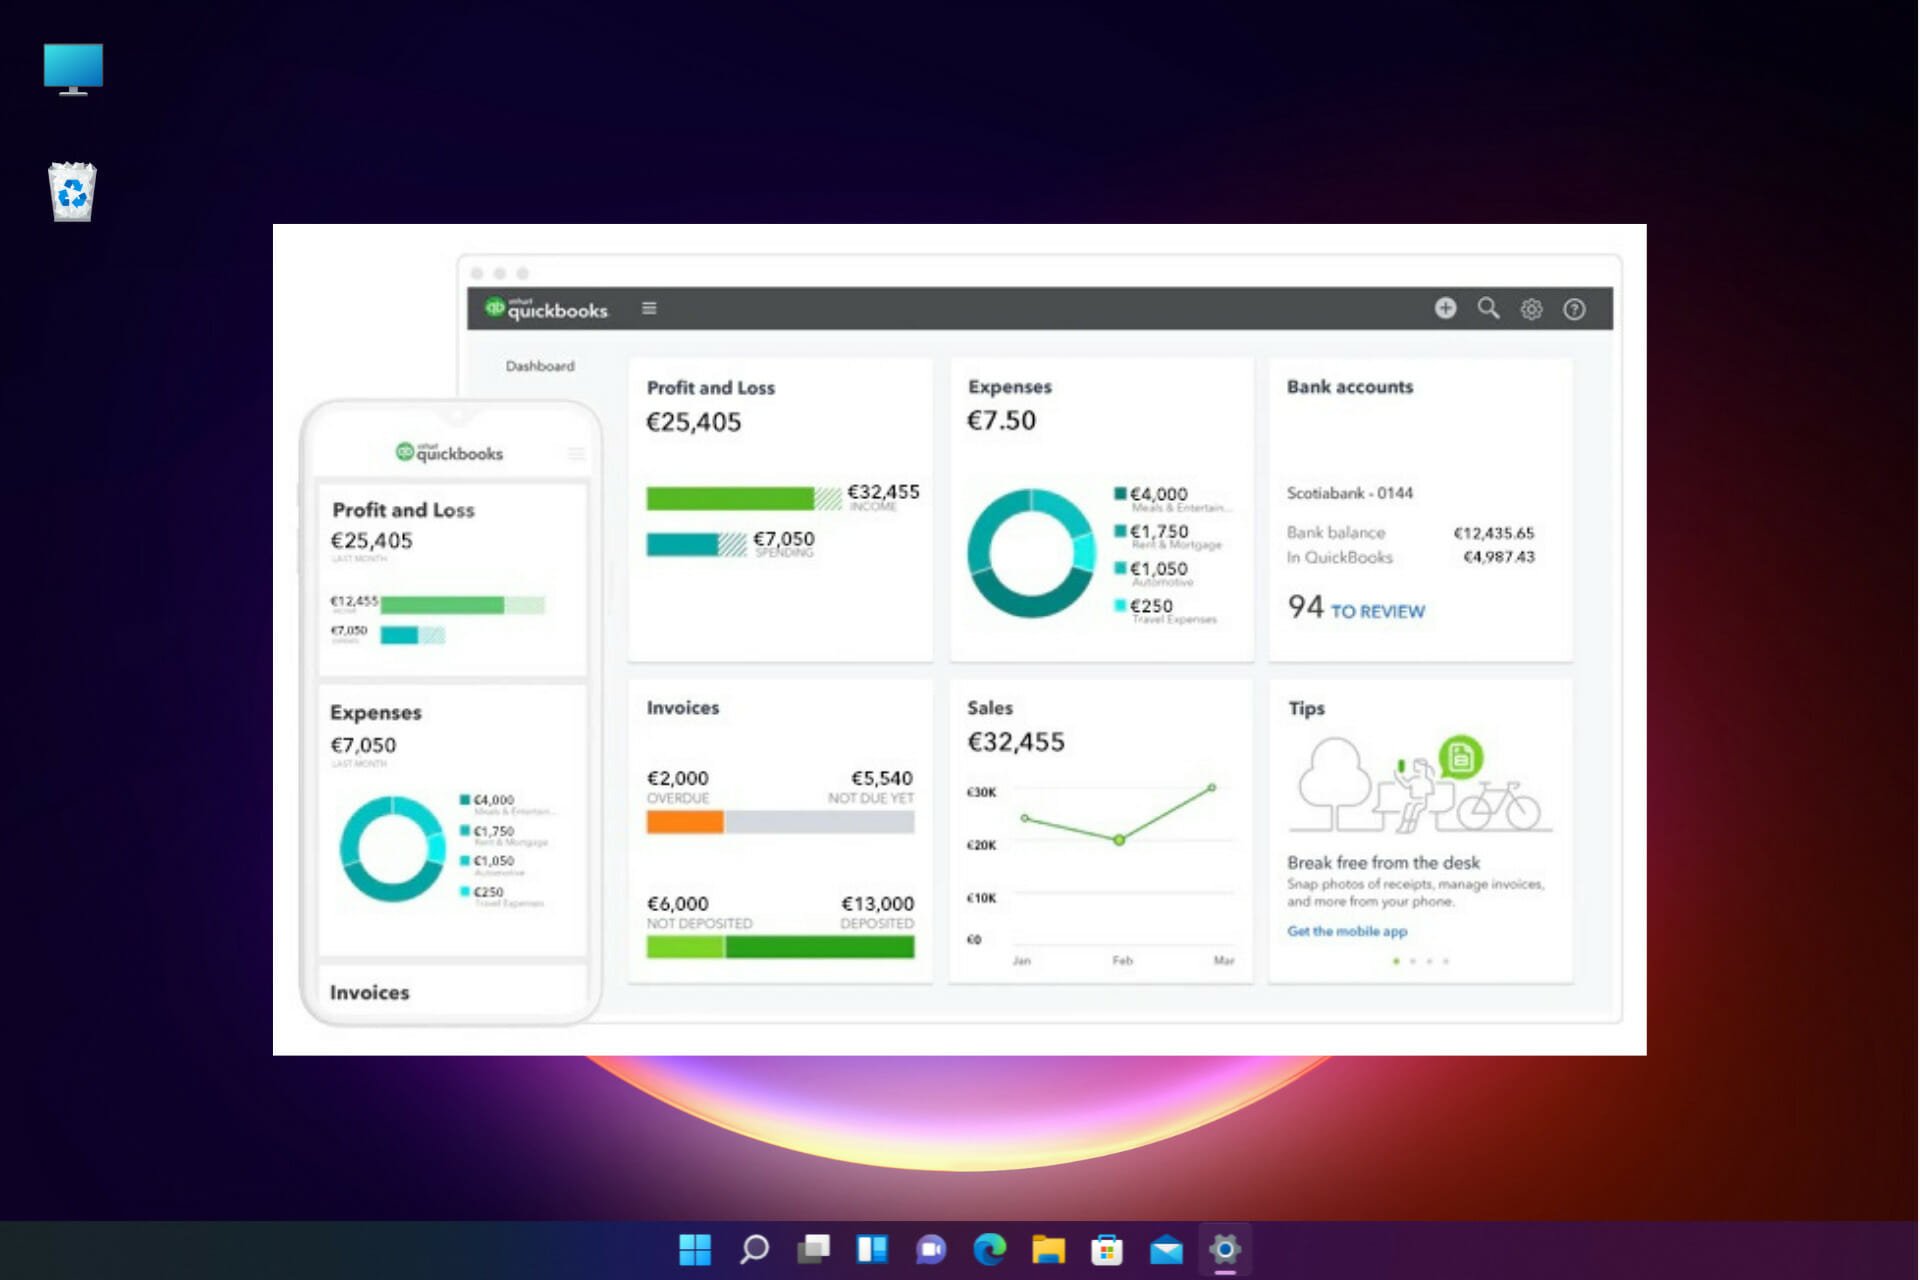Click the €13,000 Deposited amount

click(x=878, y=903)
